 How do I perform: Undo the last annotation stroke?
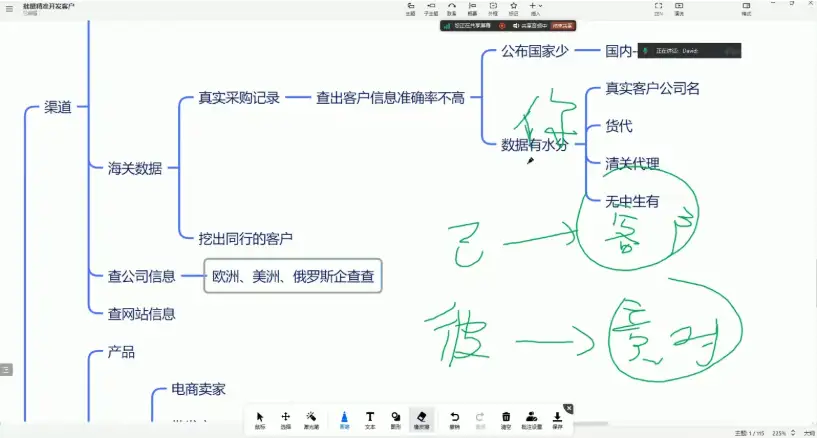[454, 419]
